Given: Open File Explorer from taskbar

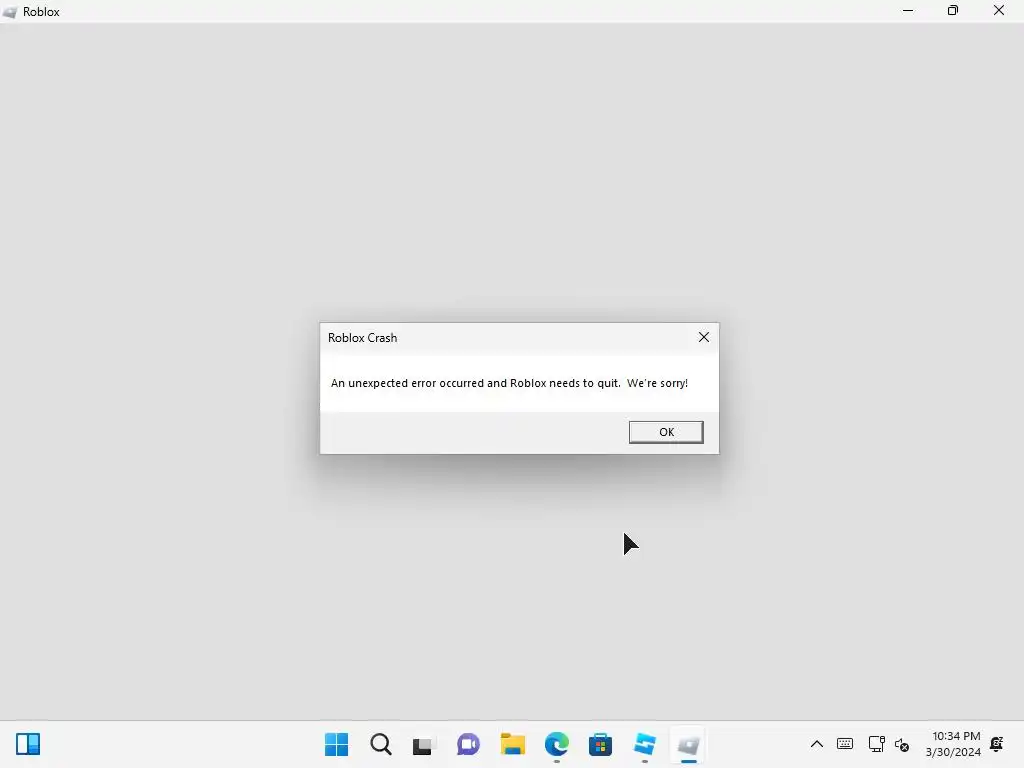Looking at the screenshot, I should point(513,744).
